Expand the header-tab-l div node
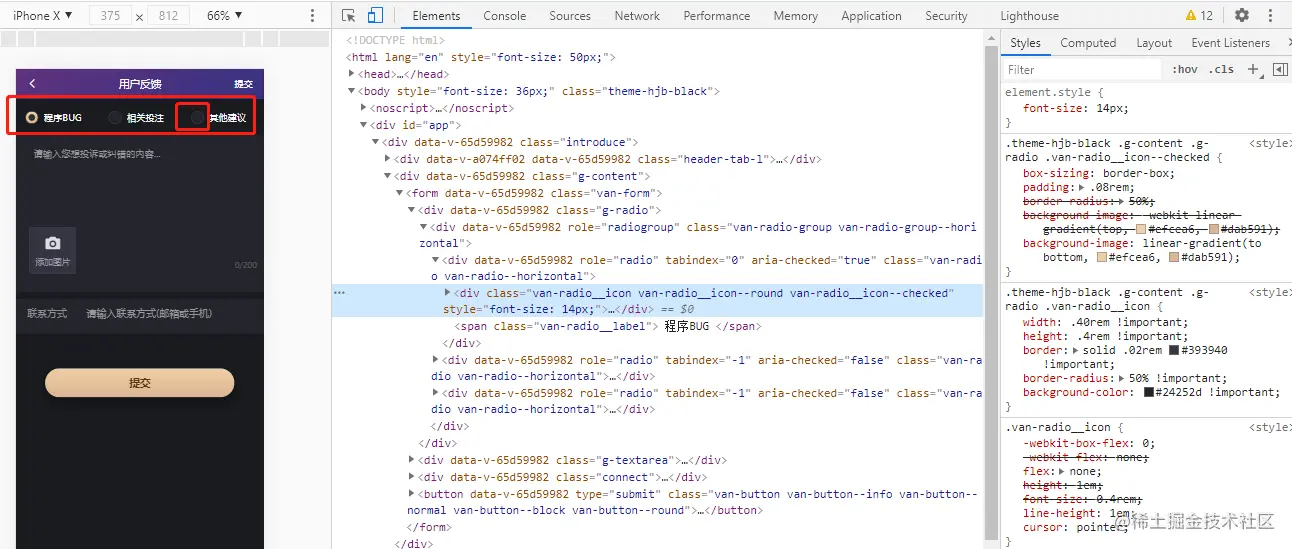Image resolution: width=1292 pixels, height=549 pixels. coord(388,159)
